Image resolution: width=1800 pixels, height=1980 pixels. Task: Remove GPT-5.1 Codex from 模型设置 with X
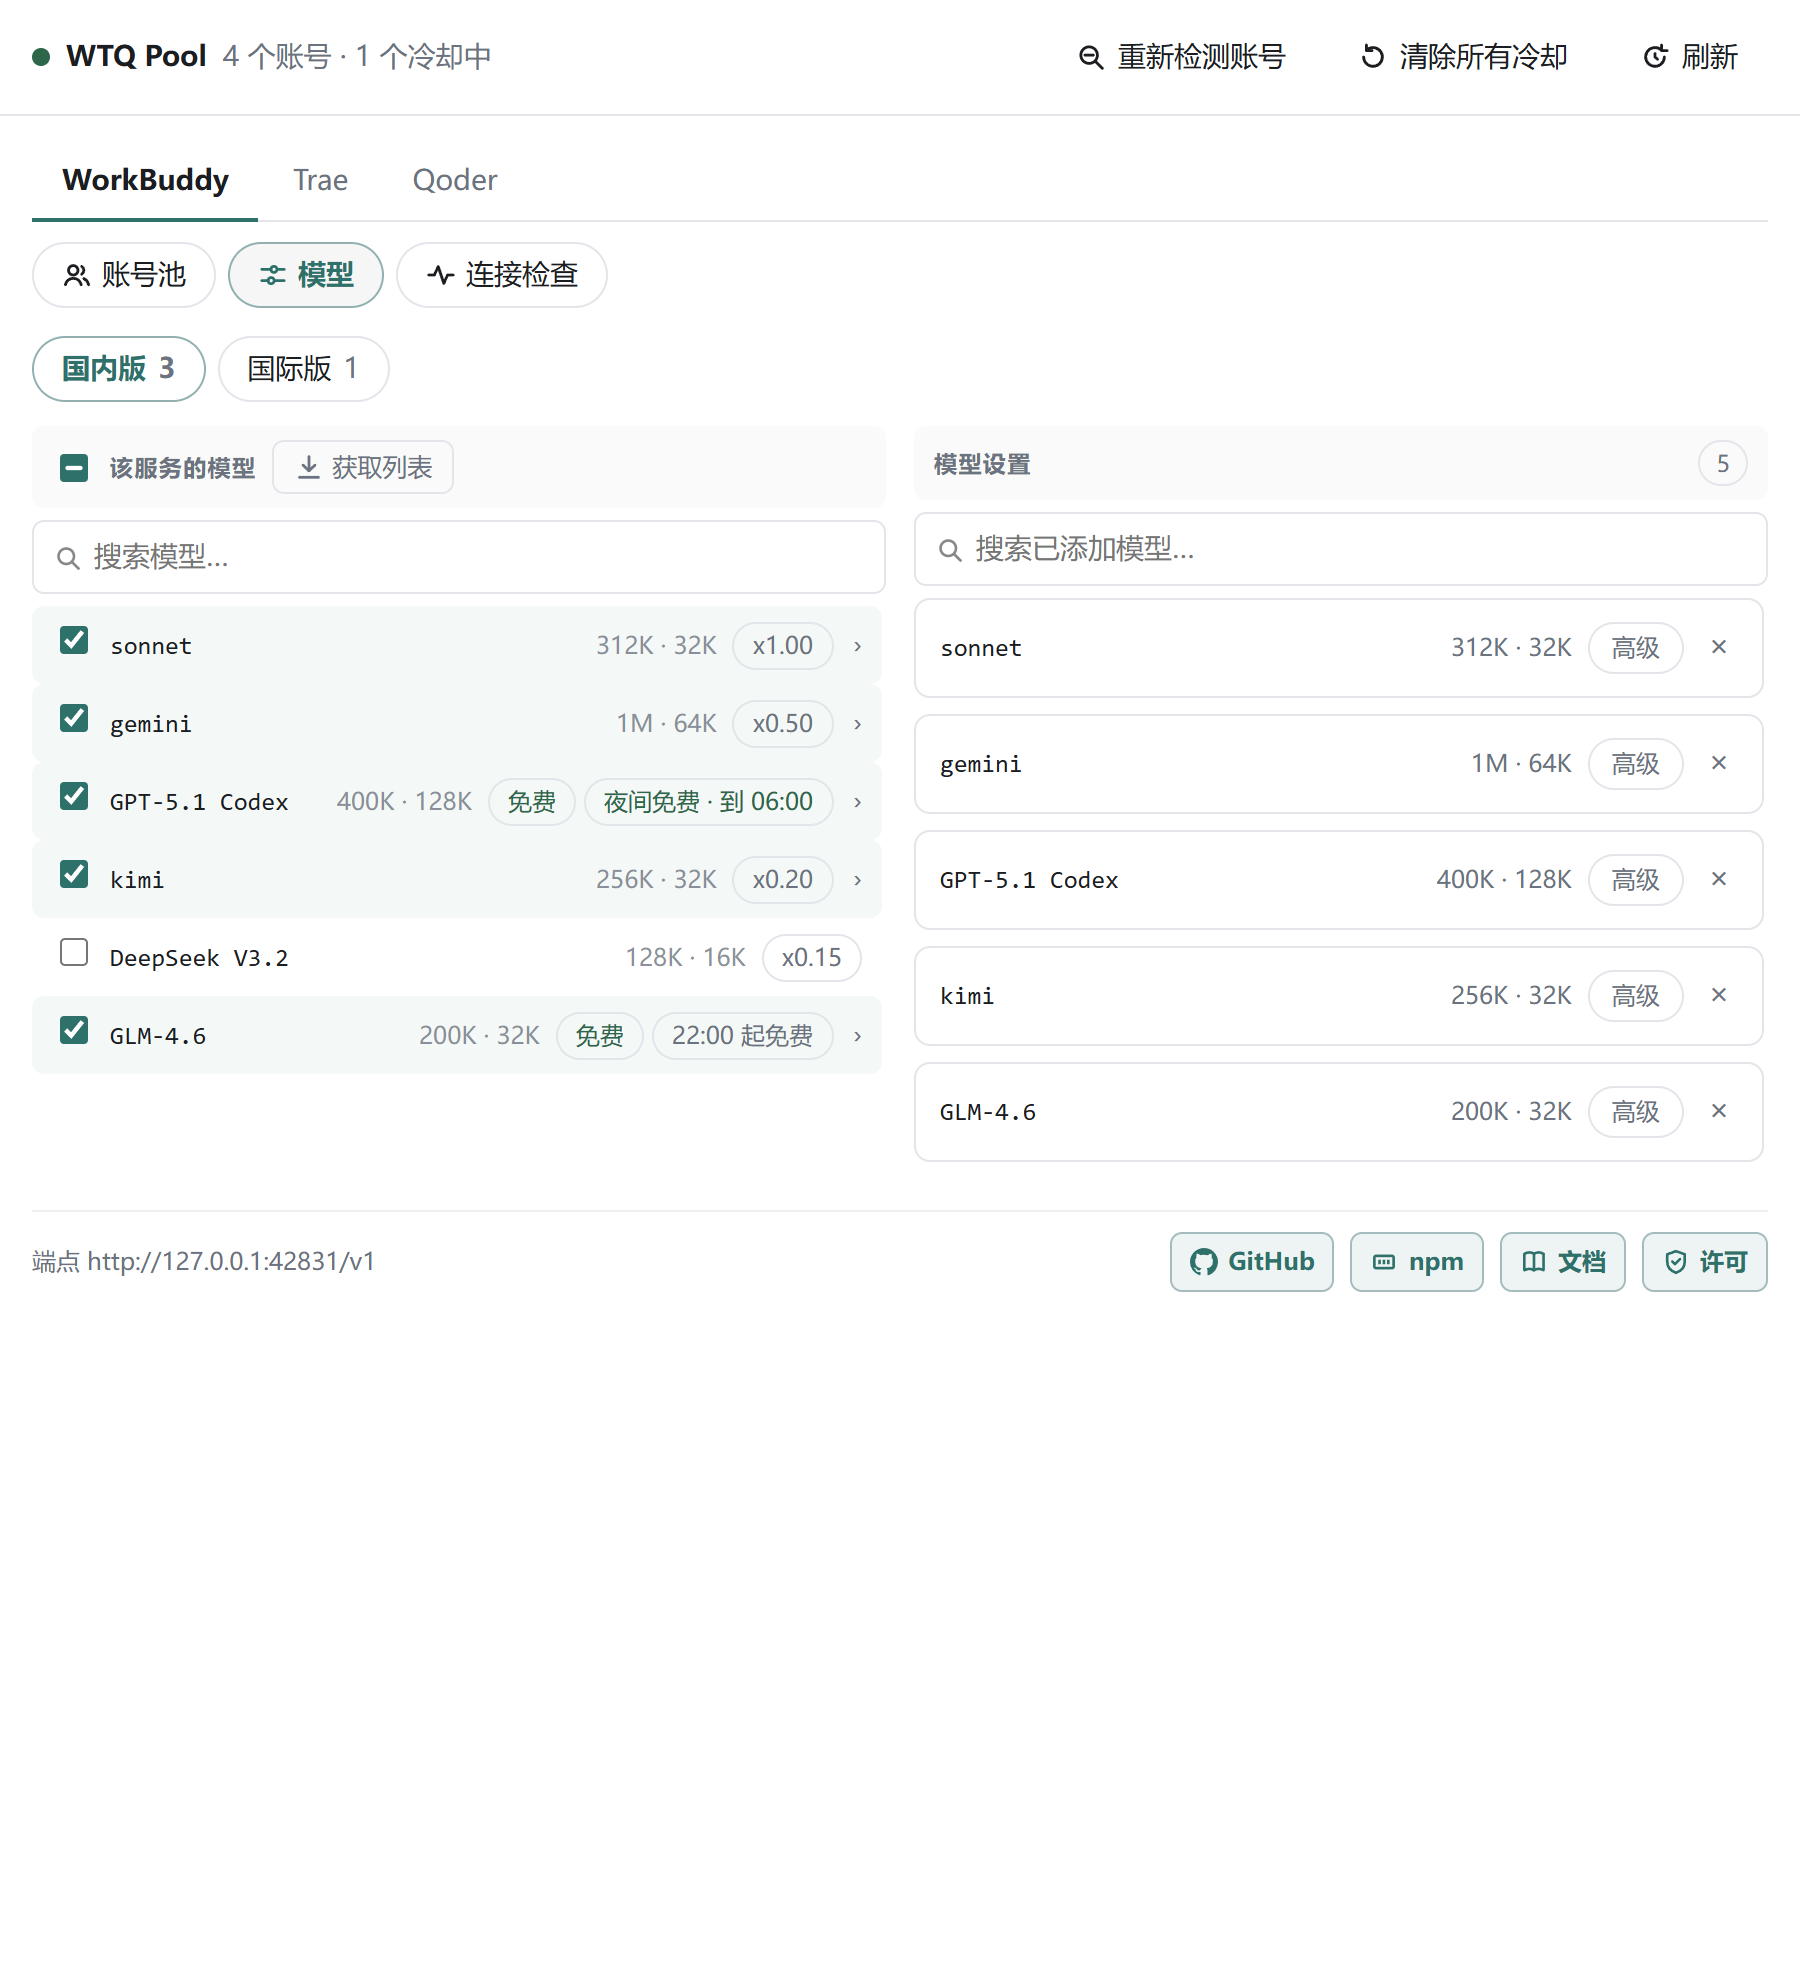1719,879
